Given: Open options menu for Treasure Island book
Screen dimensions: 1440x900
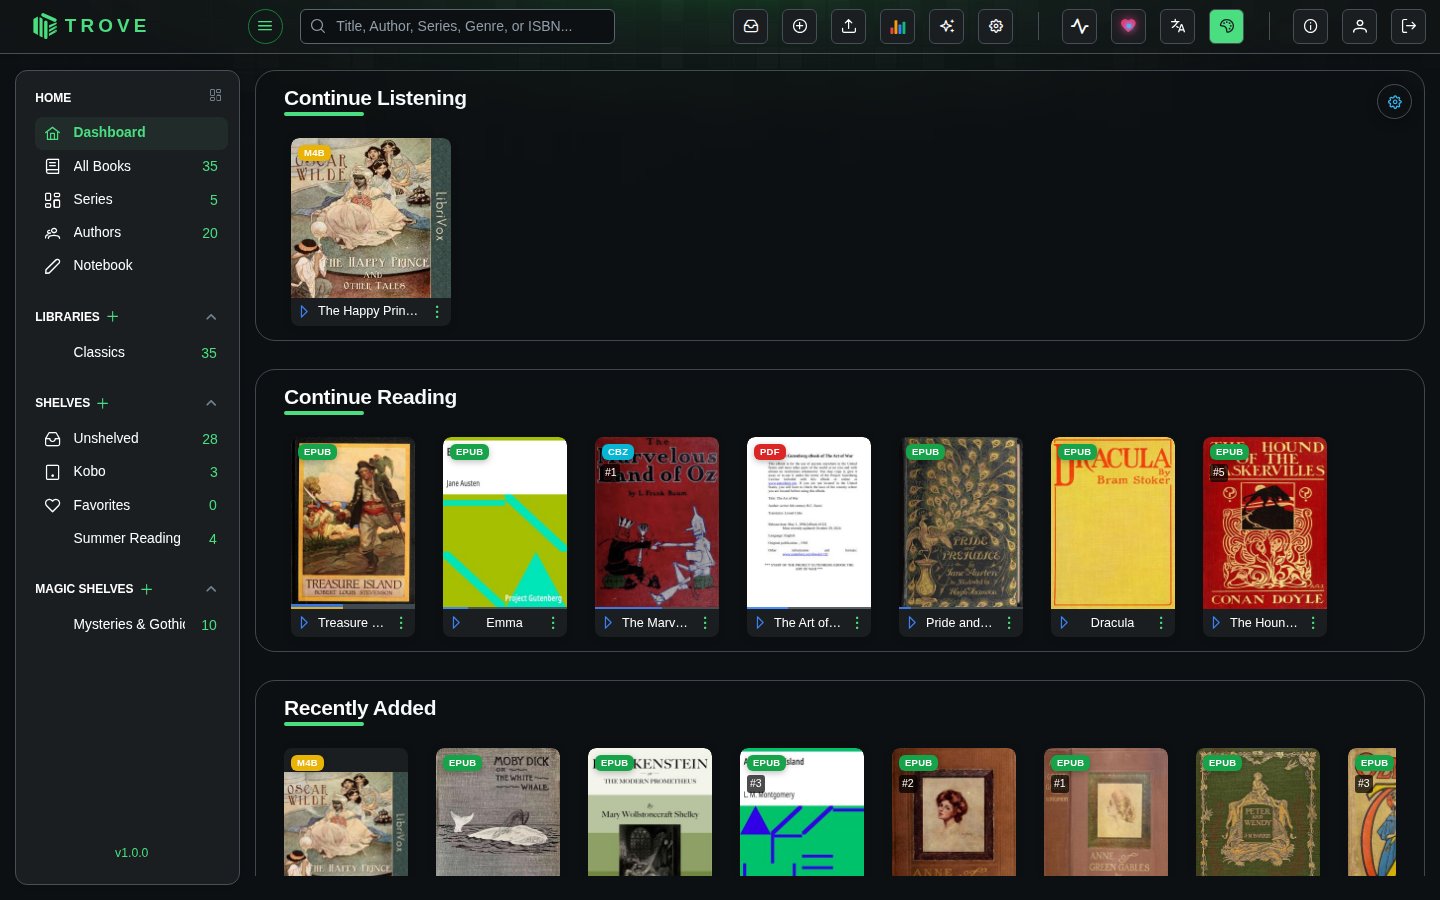Looking at the screenshot, I should point(401,623).
